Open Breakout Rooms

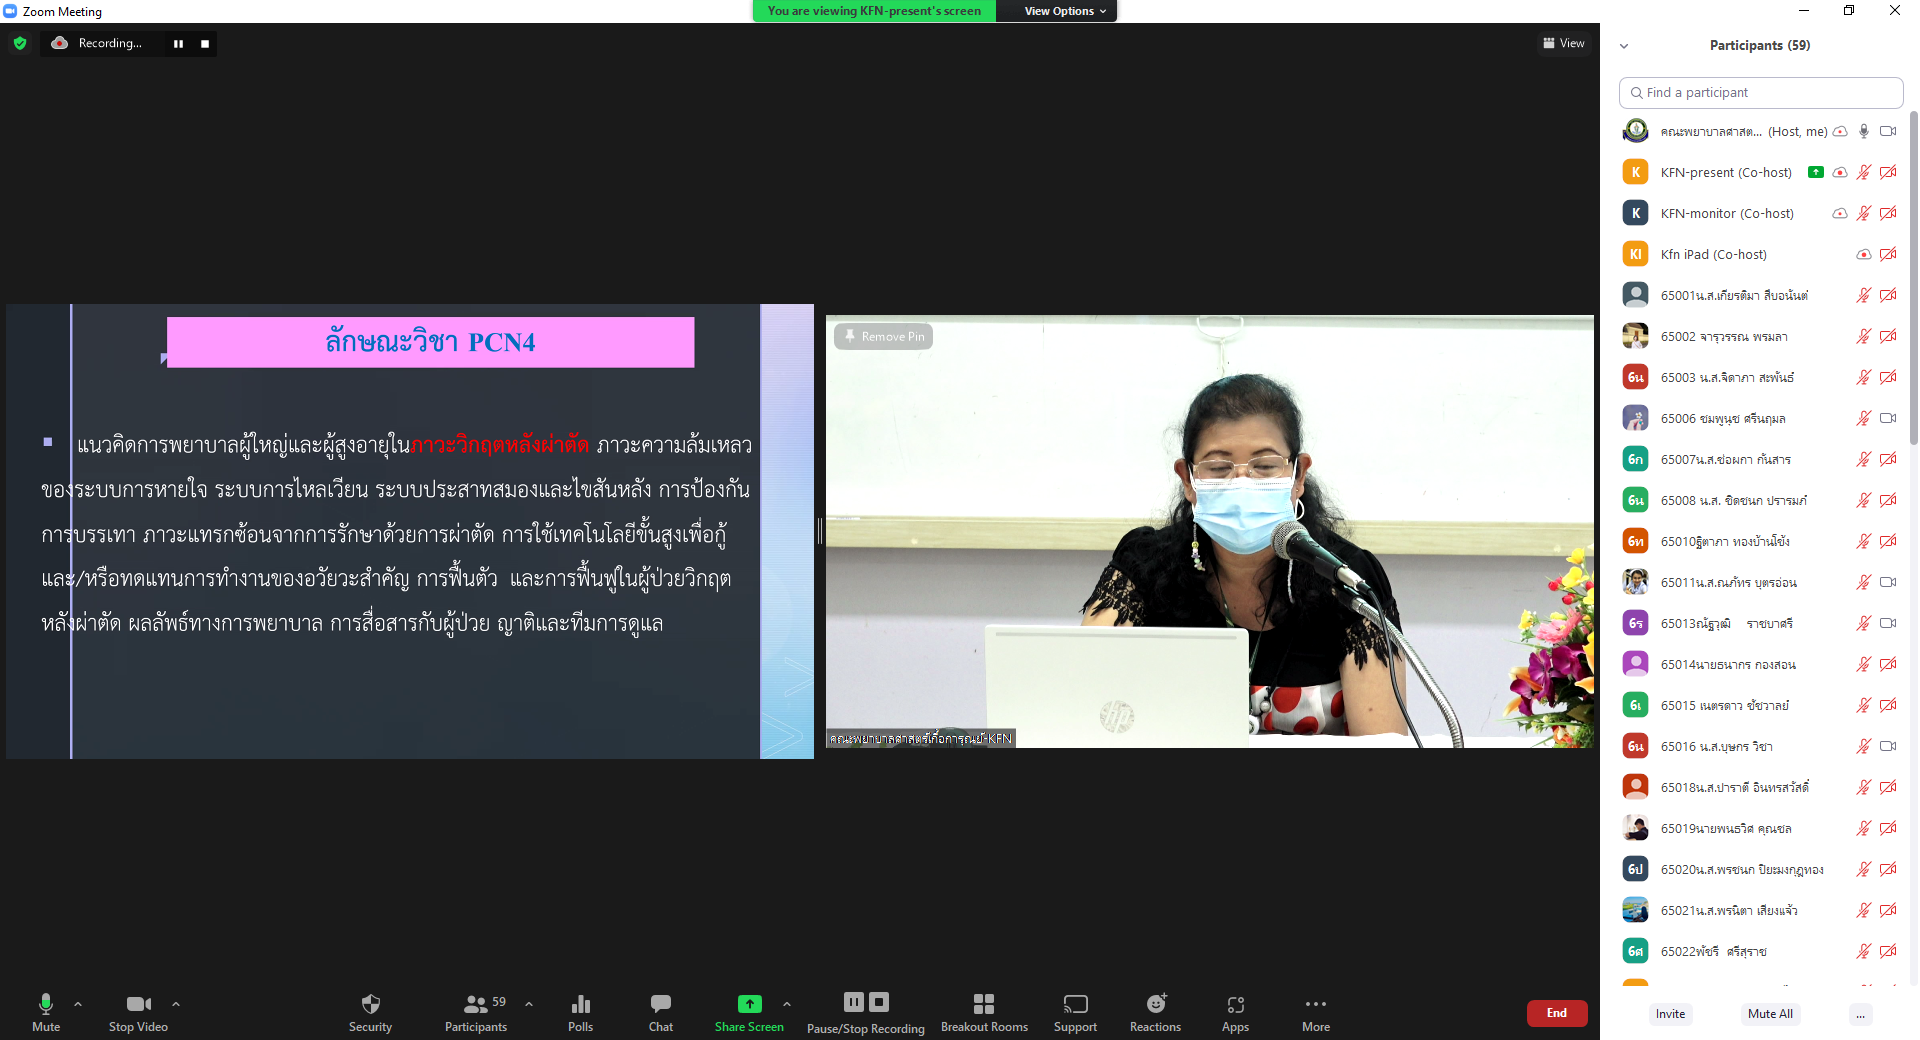pos(984,1012)
